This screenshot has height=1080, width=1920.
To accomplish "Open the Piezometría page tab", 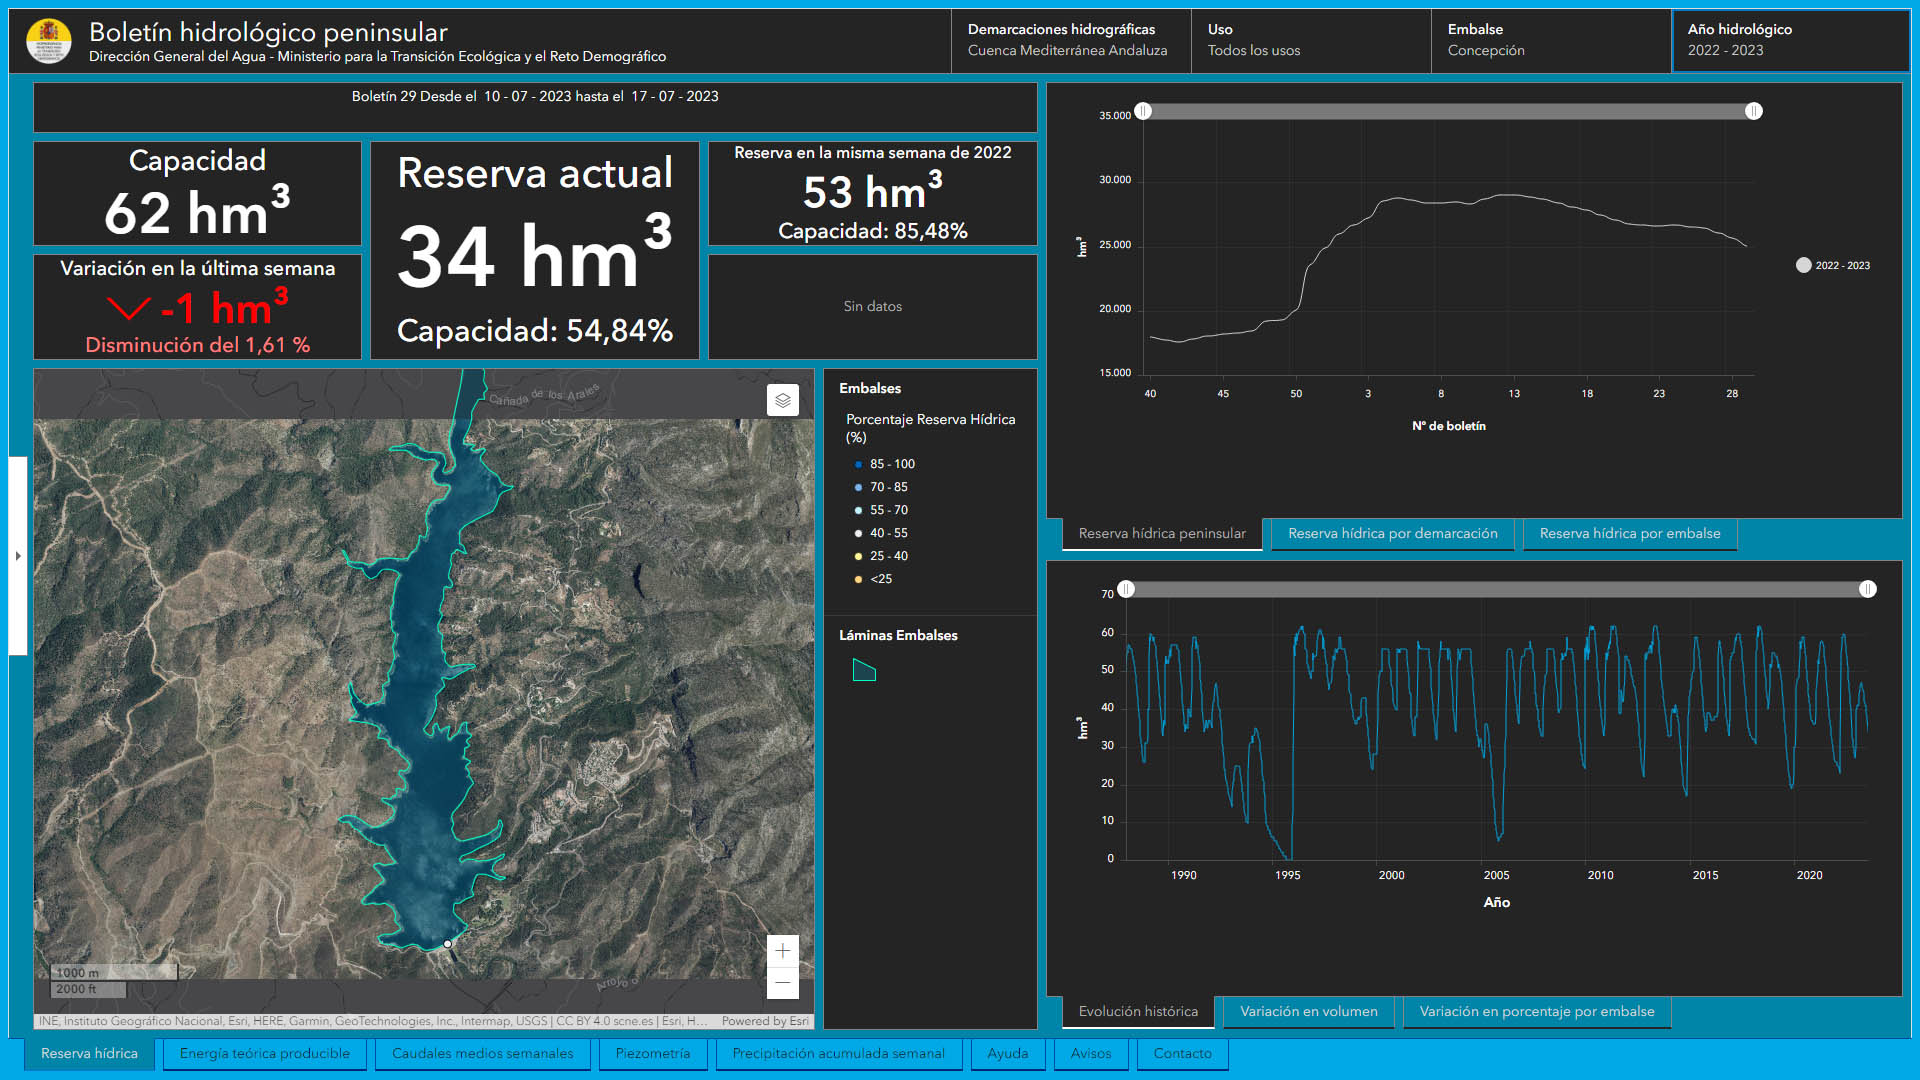I will (x=652, y=1054).
